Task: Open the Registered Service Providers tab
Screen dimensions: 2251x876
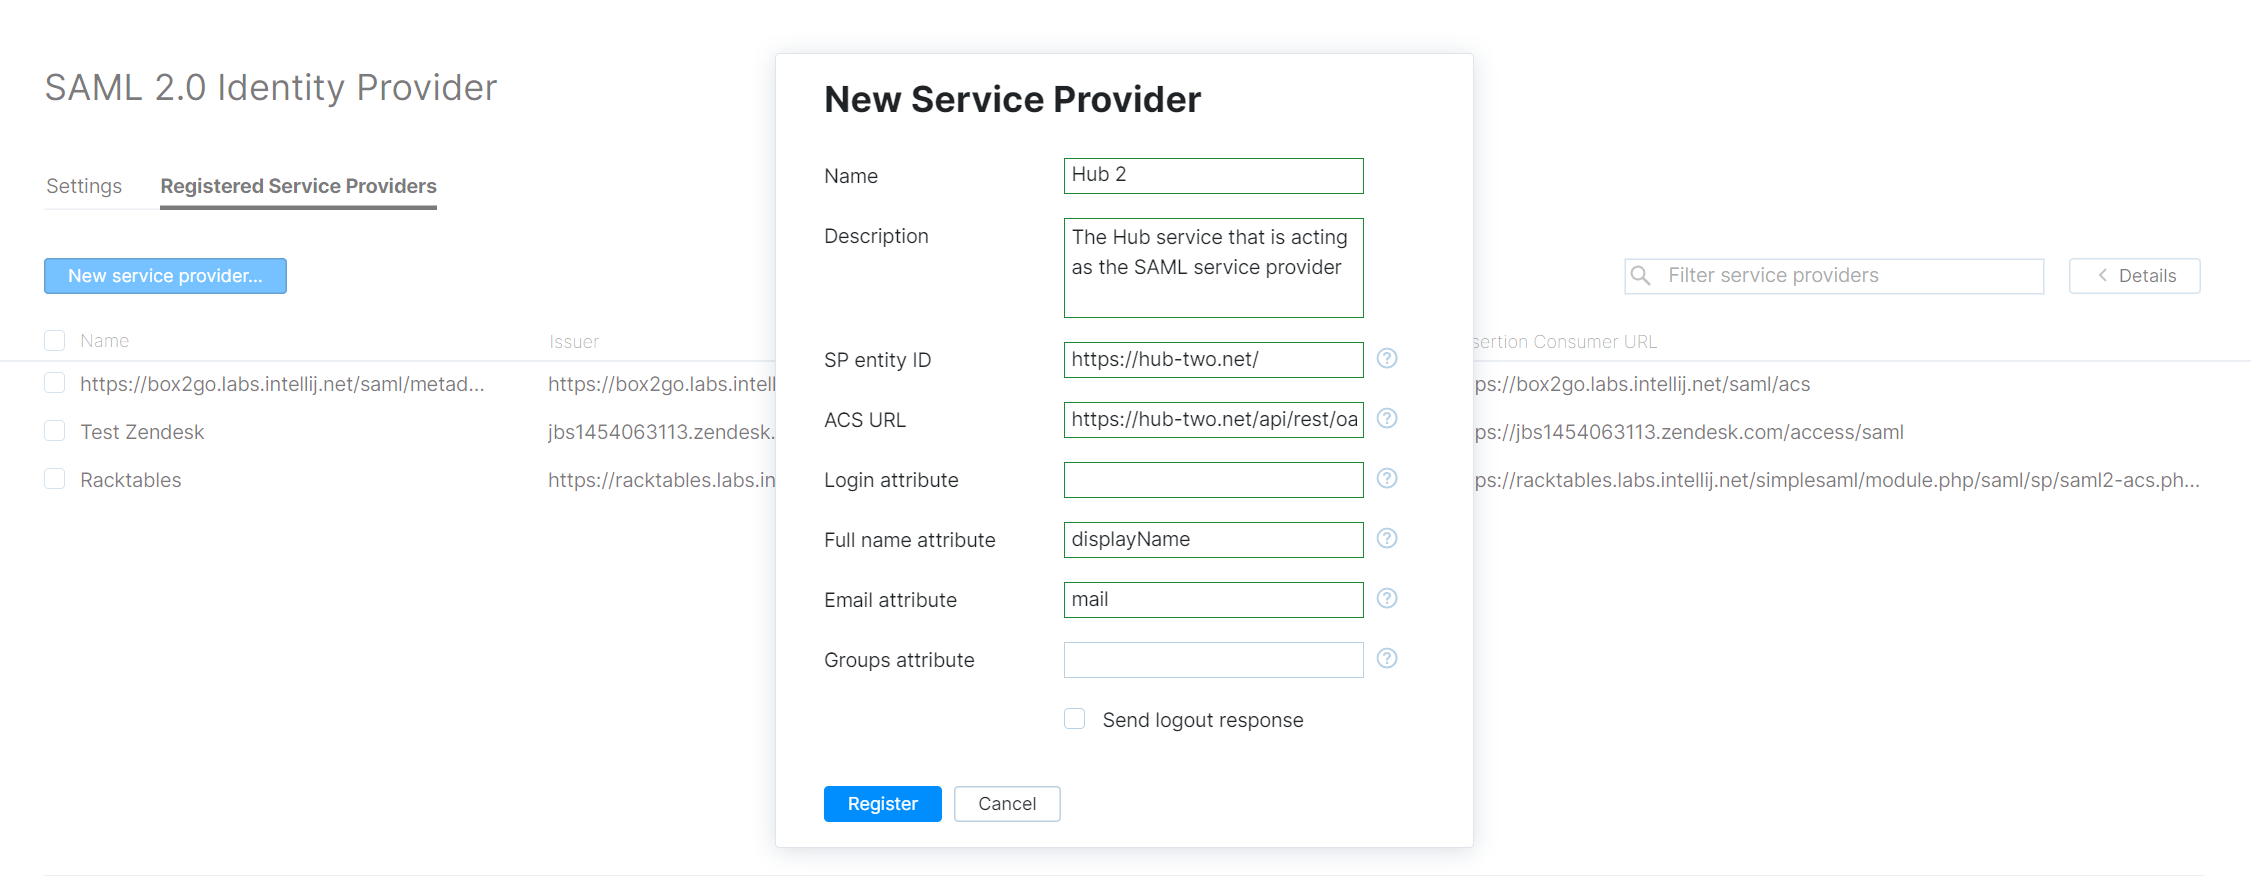Action: [x=298, y=186]
